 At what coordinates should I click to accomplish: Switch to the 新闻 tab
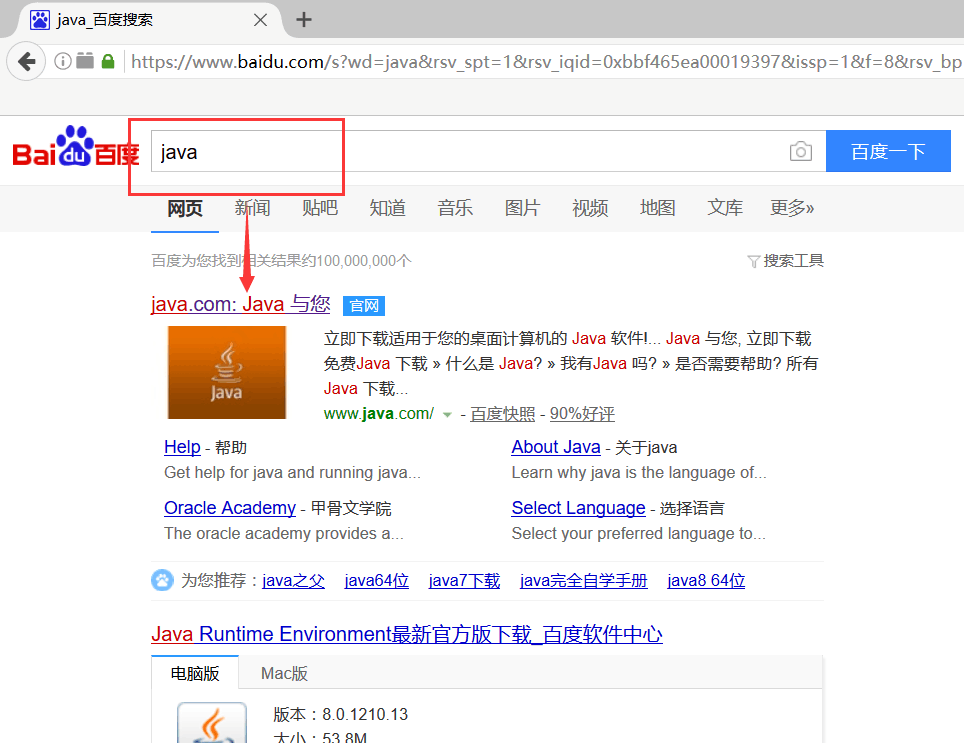tap(252, 208)
